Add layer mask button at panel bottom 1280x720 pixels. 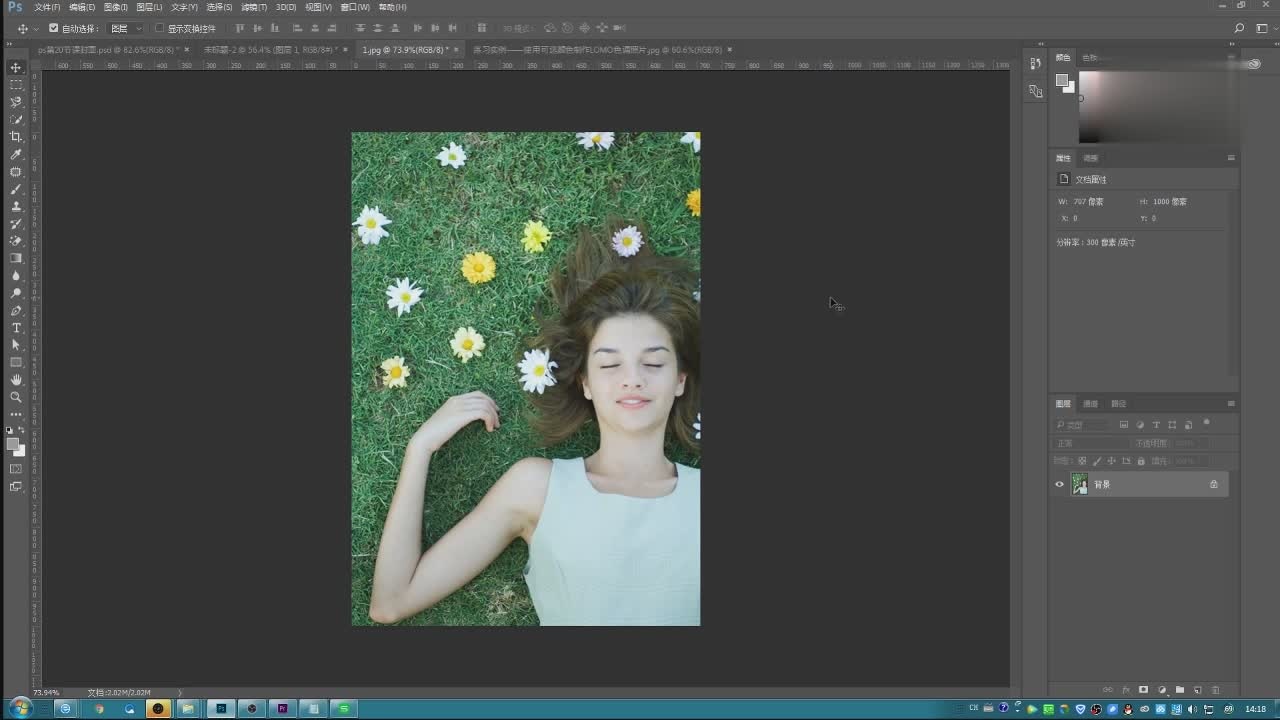coord(1144,690)
